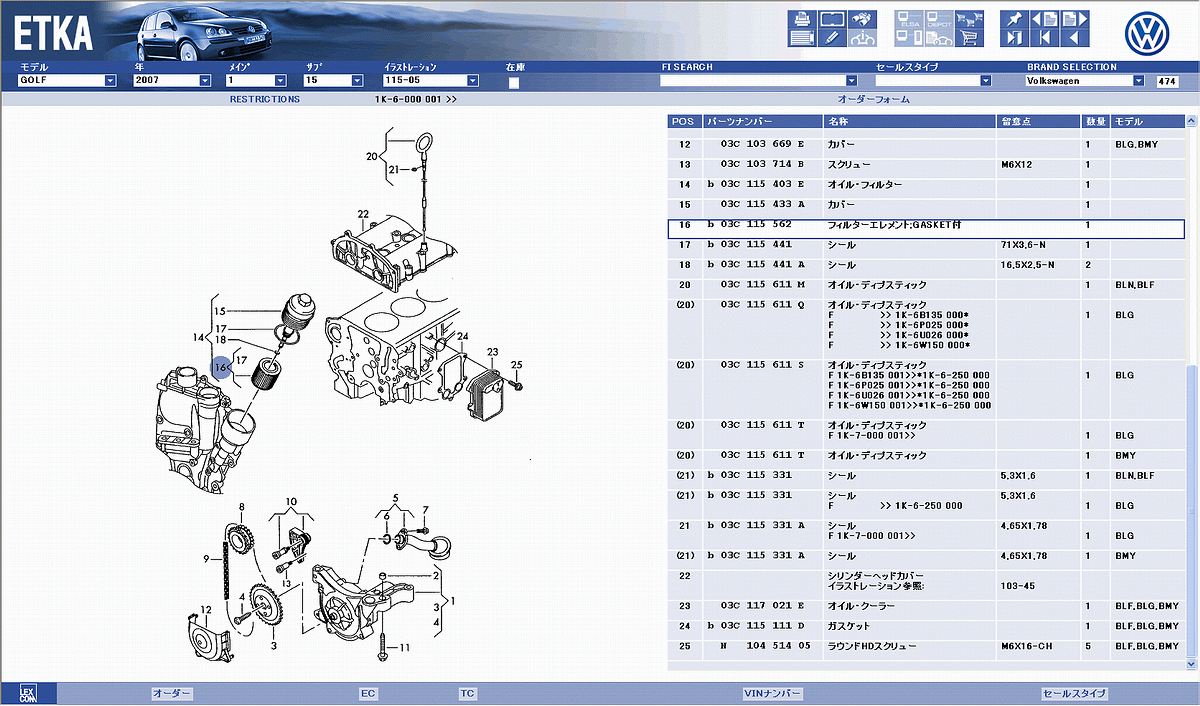Click the パーツナンバー column header
The image size is (1200, 706).
point(762,121)
